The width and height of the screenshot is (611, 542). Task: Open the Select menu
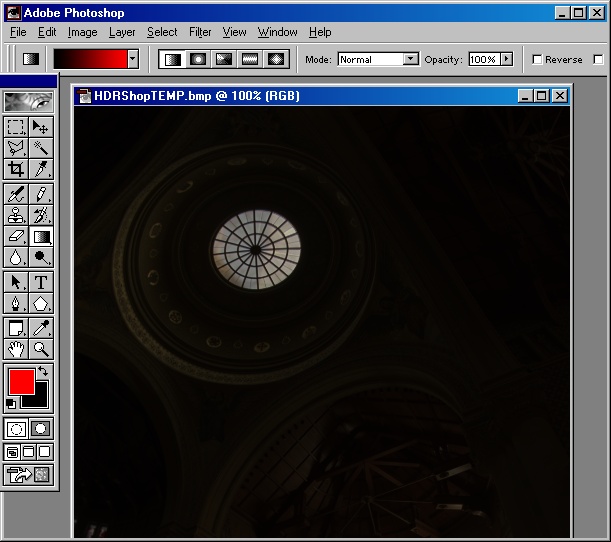pyautogui.click(x=162, y=32)
